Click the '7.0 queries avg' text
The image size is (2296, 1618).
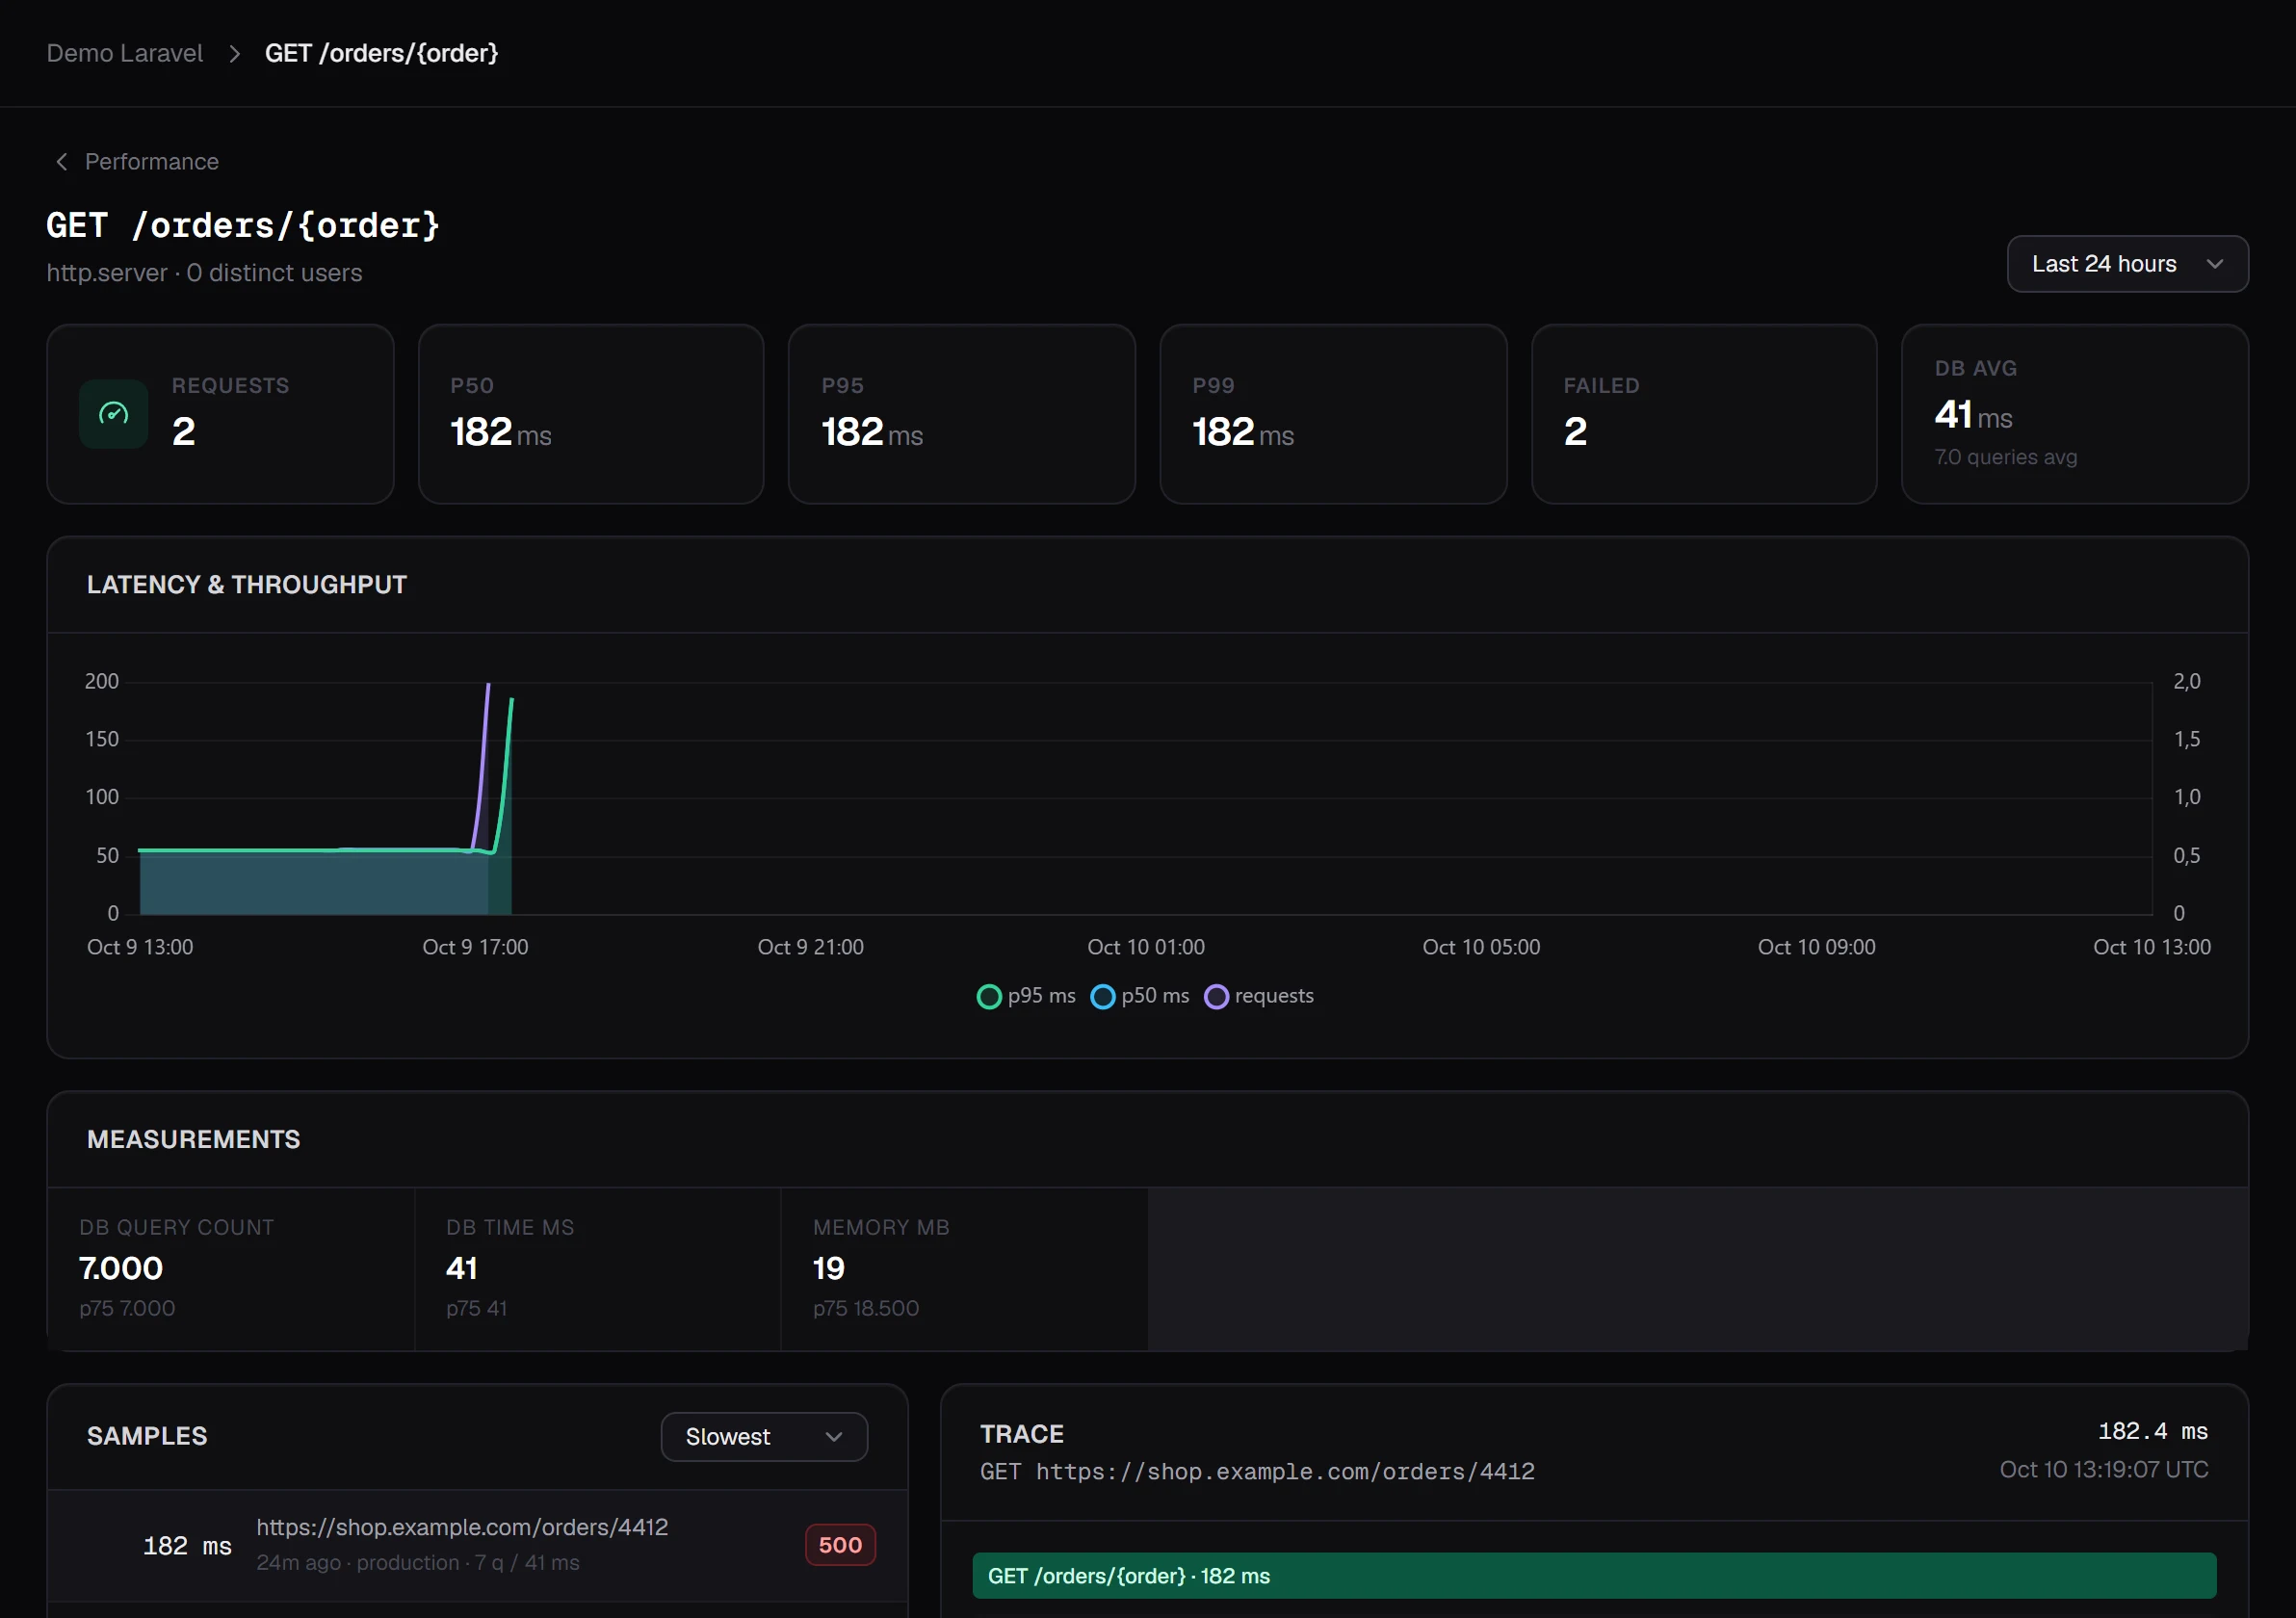coord(2006,457)
